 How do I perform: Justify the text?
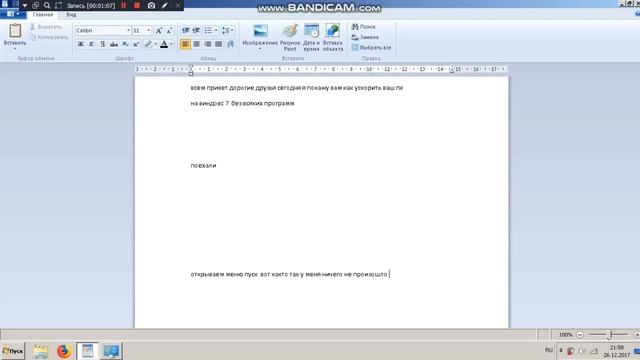click(219, 44)
